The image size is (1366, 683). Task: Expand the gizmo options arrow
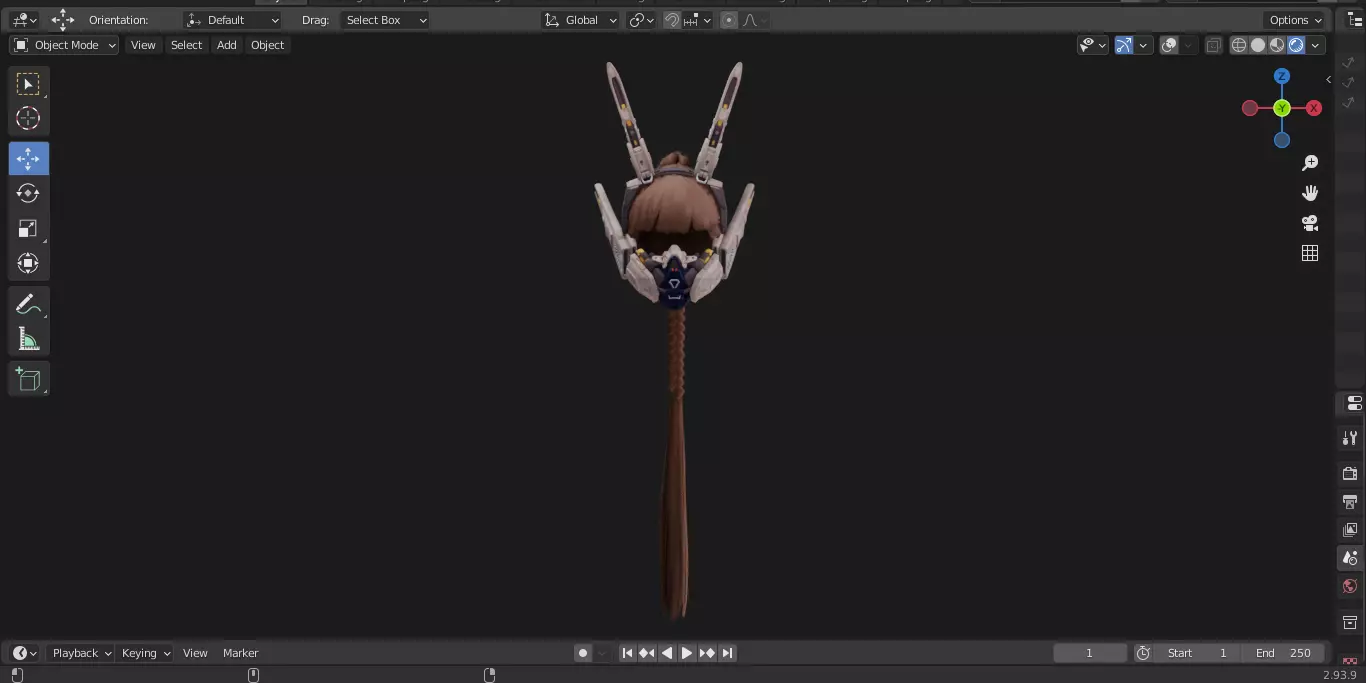click(1144, 45)
